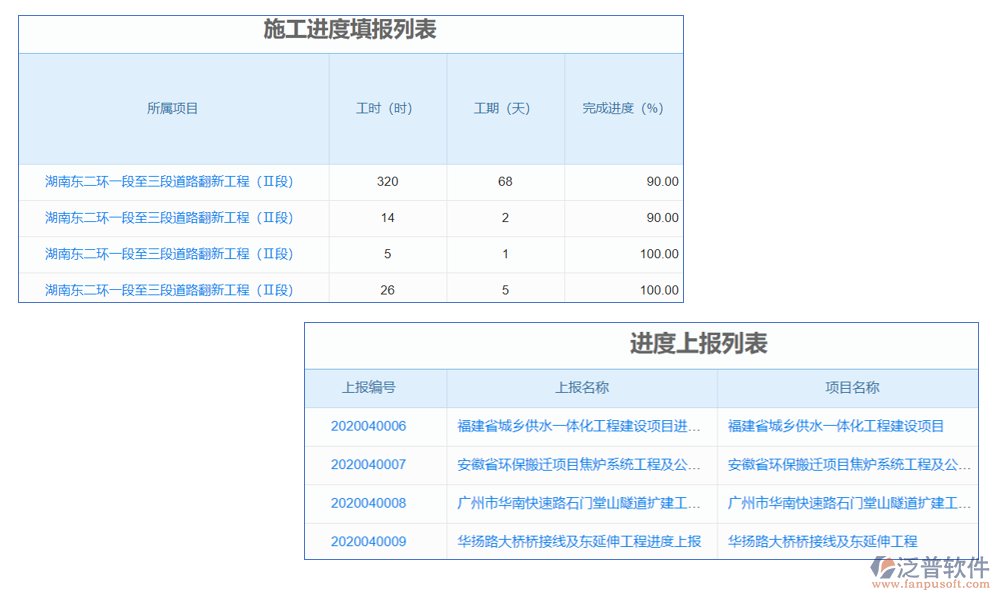The image size is (1000, 600).
Task: Select the 广州市华南快速路 entry in 上报名称 column
Action: (579, 503)
